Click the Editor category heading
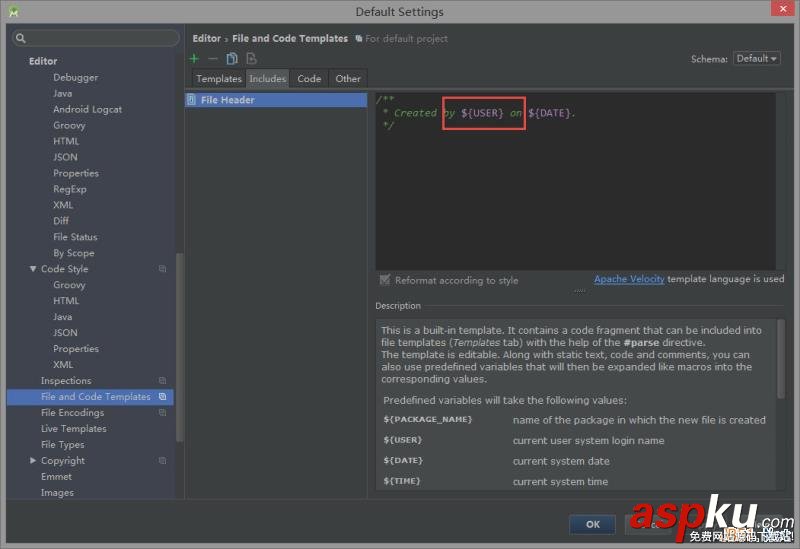This screenshot has height=549, width=800. [43, 61]
